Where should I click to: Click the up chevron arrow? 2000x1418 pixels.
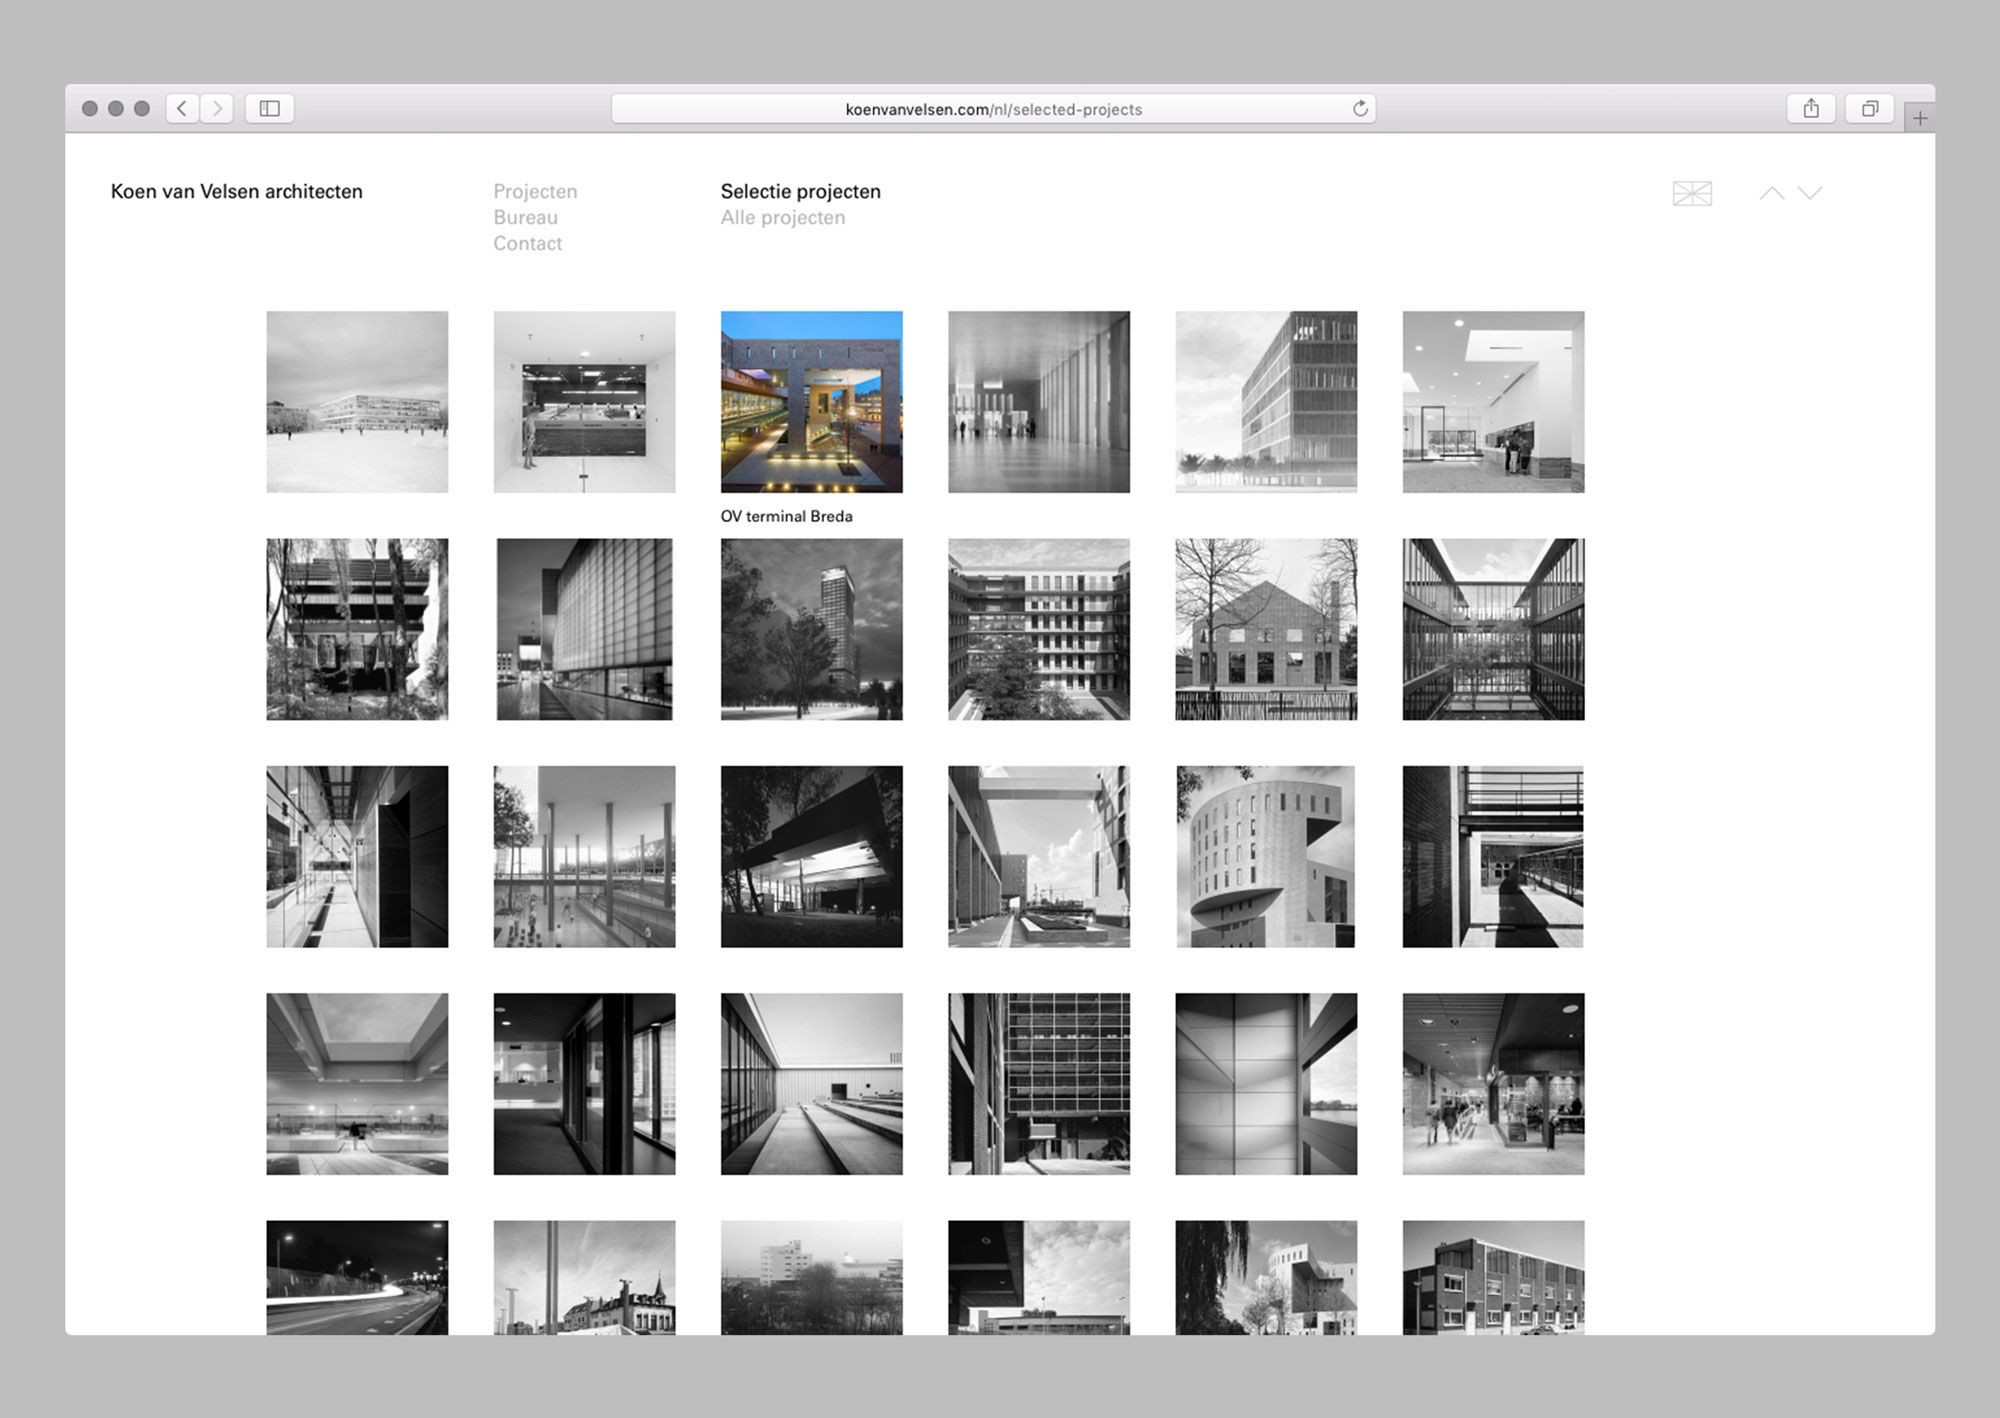[1772, 193]
